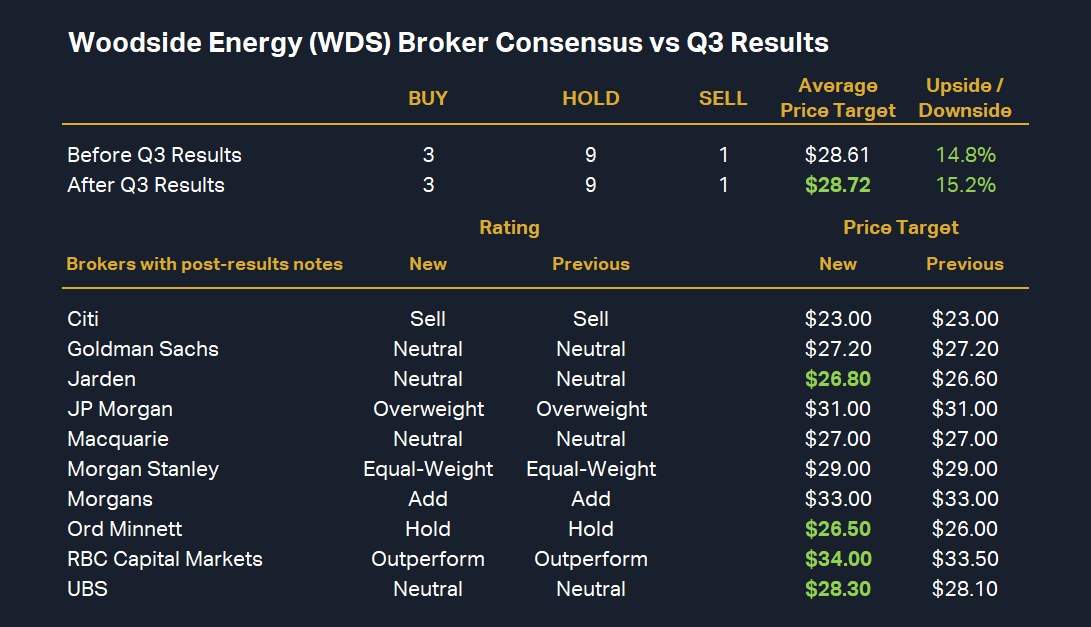Viewport: 1091px width, 627px height.
Task: Click the Woodside Energy Broker Consensus title
Action: pyautogui.click(x=448, y=44)
